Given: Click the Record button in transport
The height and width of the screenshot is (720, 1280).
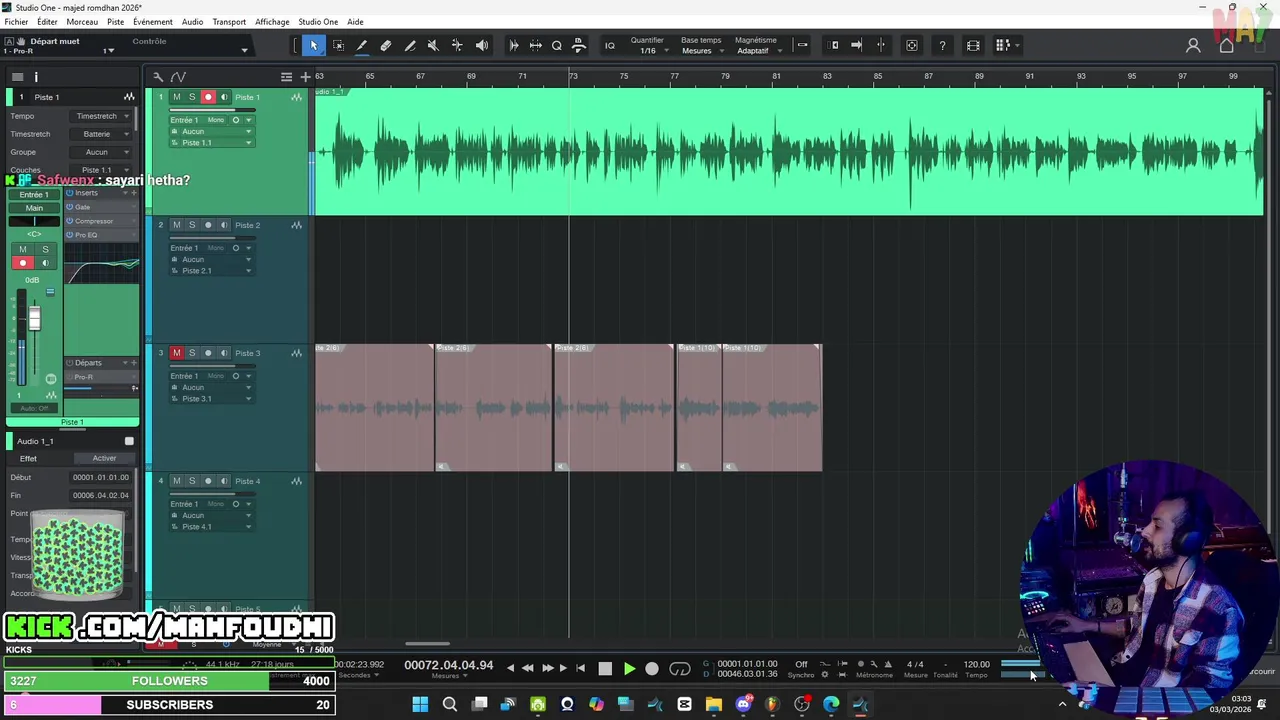Looking at the screenshot, I should click(x=652, y=669).
